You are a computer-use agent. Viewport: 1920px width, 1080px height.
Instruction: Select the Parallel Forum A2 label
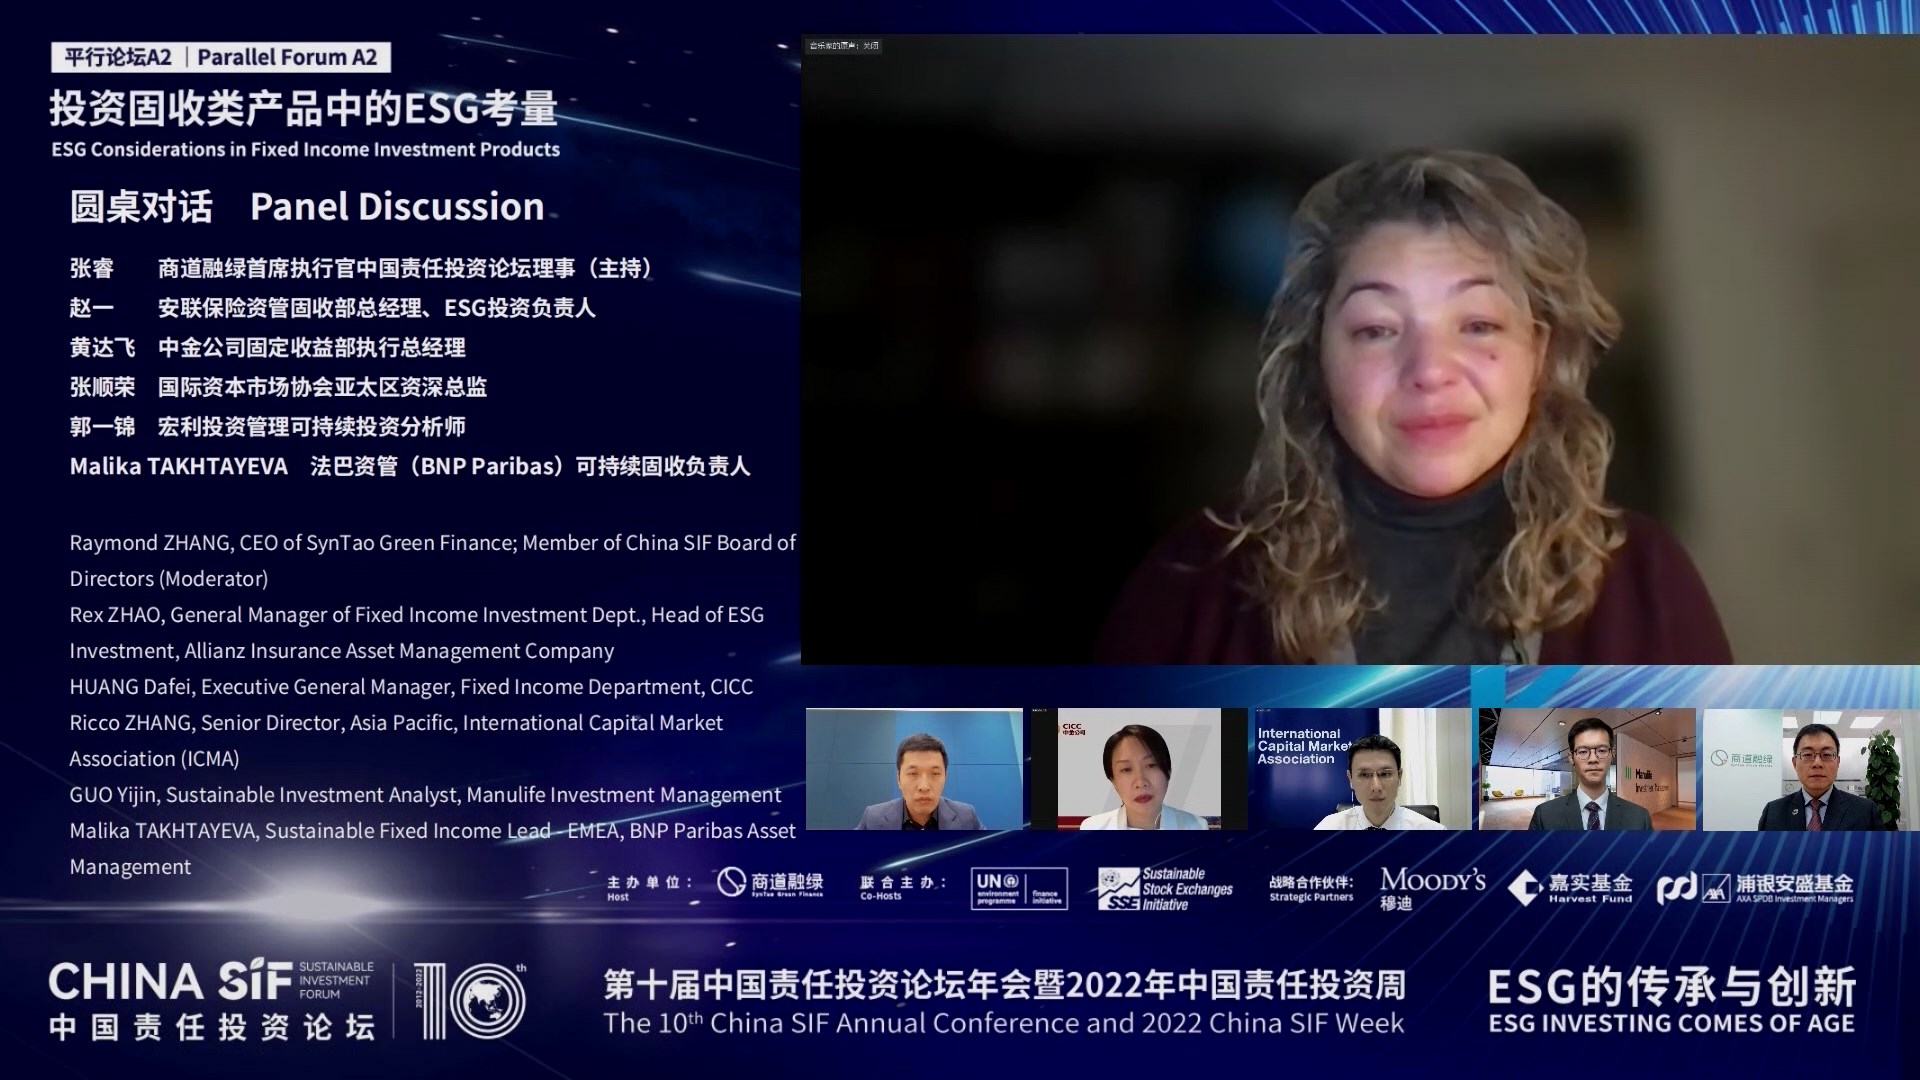coord(287,58)
